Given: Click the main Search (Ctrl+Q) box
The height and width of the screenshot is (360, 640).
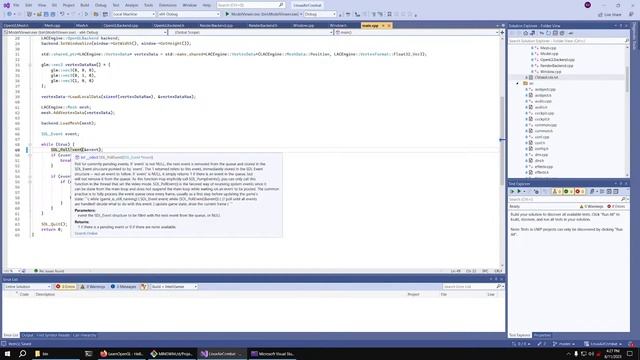Looking at the screenshot, I should pyautogui.click(x=250, y=5).
